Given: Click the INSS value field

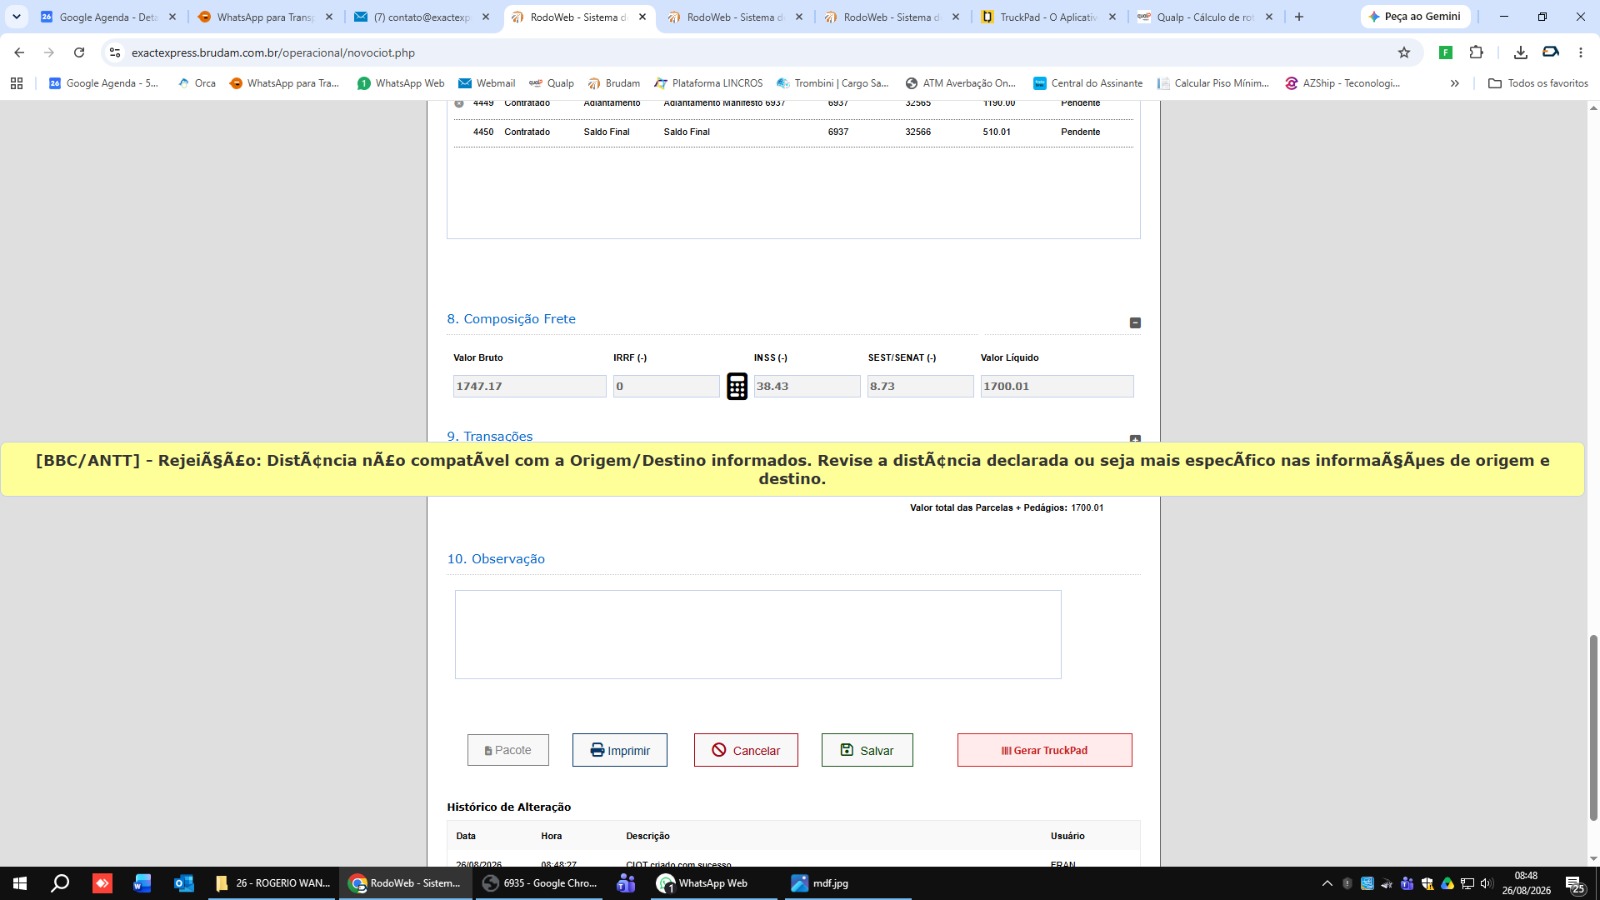Looking at the screenshot, I should coord(807,386).
